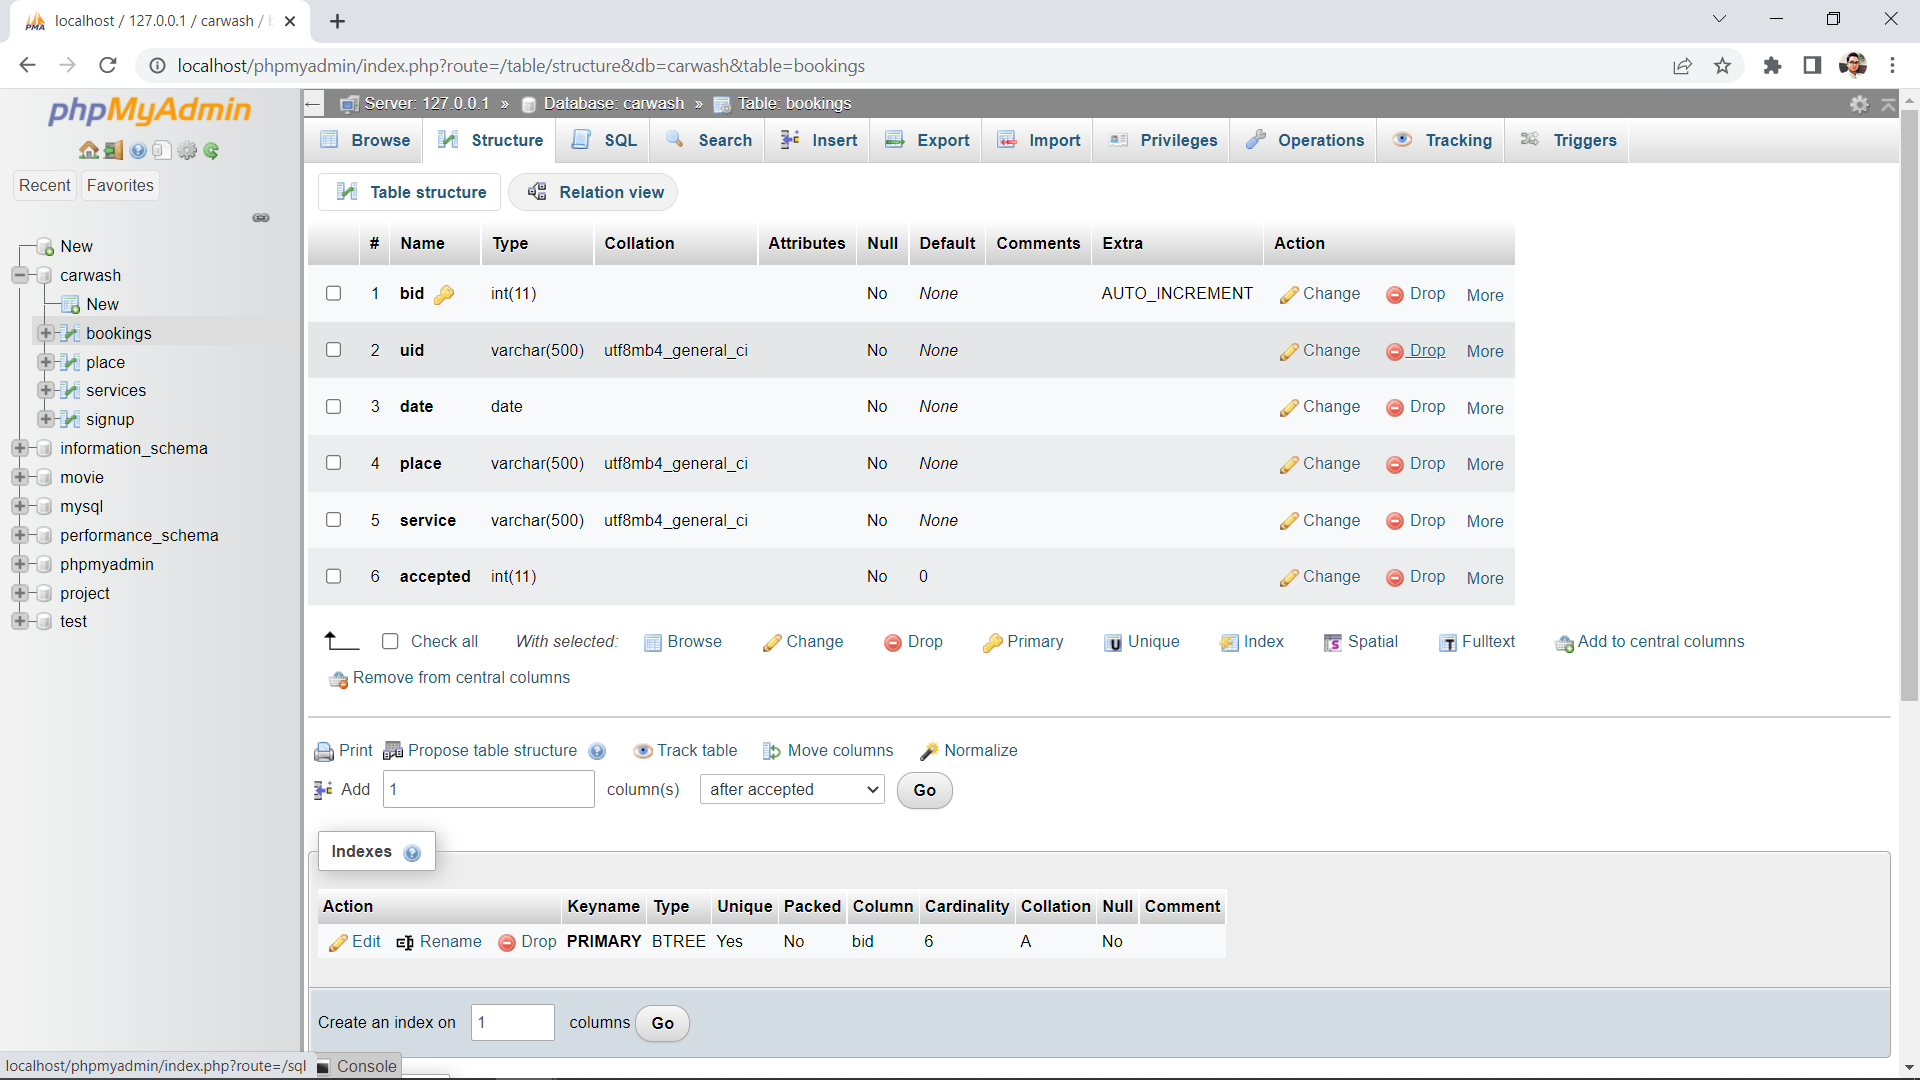Click the column count input field
1920x1080 pixels.
pyautogui.click(x=488, y=789)
